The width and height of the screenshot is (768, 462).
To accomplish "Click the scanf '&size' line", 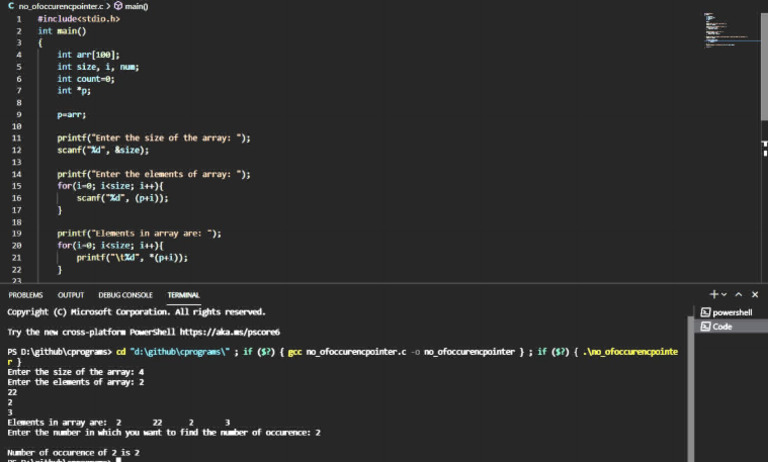I will pyautogui.click(x=103, y=150).
